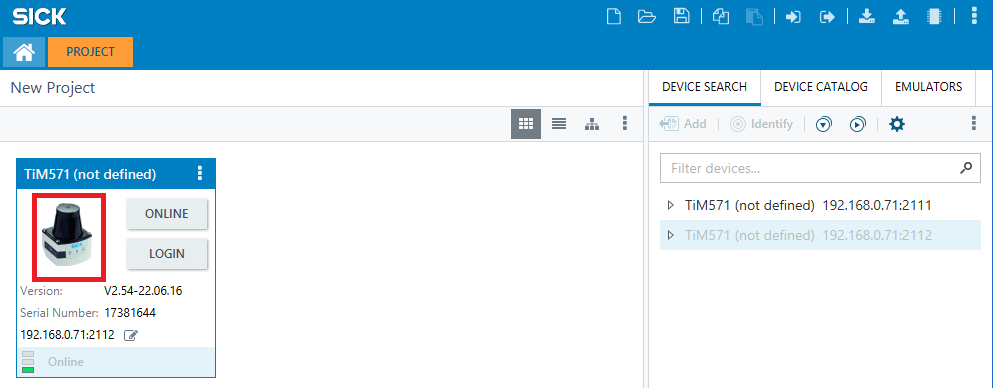Image resolution: width=993 pixels, height=388 pixels.
Task: Click the chip firmware icon
Action: click(x=934, y=17)
